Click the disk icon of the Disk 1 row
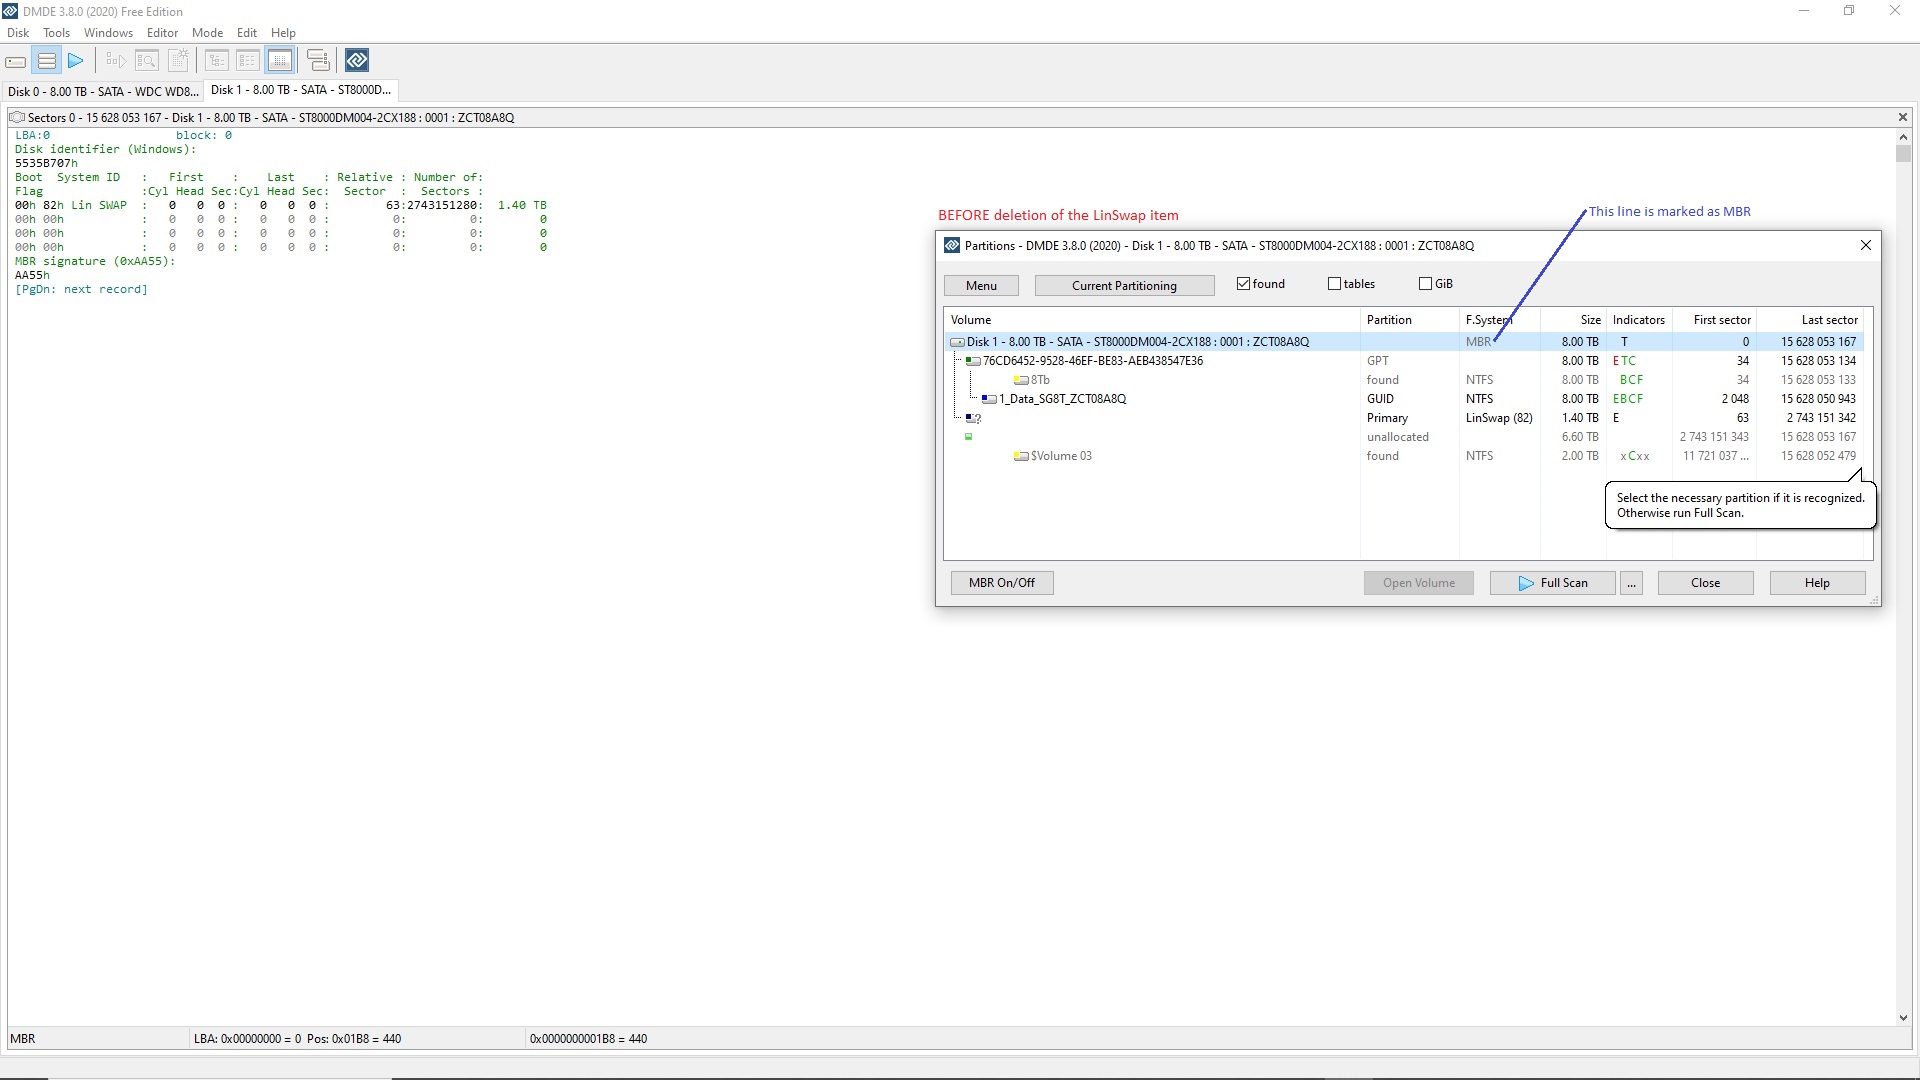The height and width of the screenshot is (1080, 1920). coord(957,342)
